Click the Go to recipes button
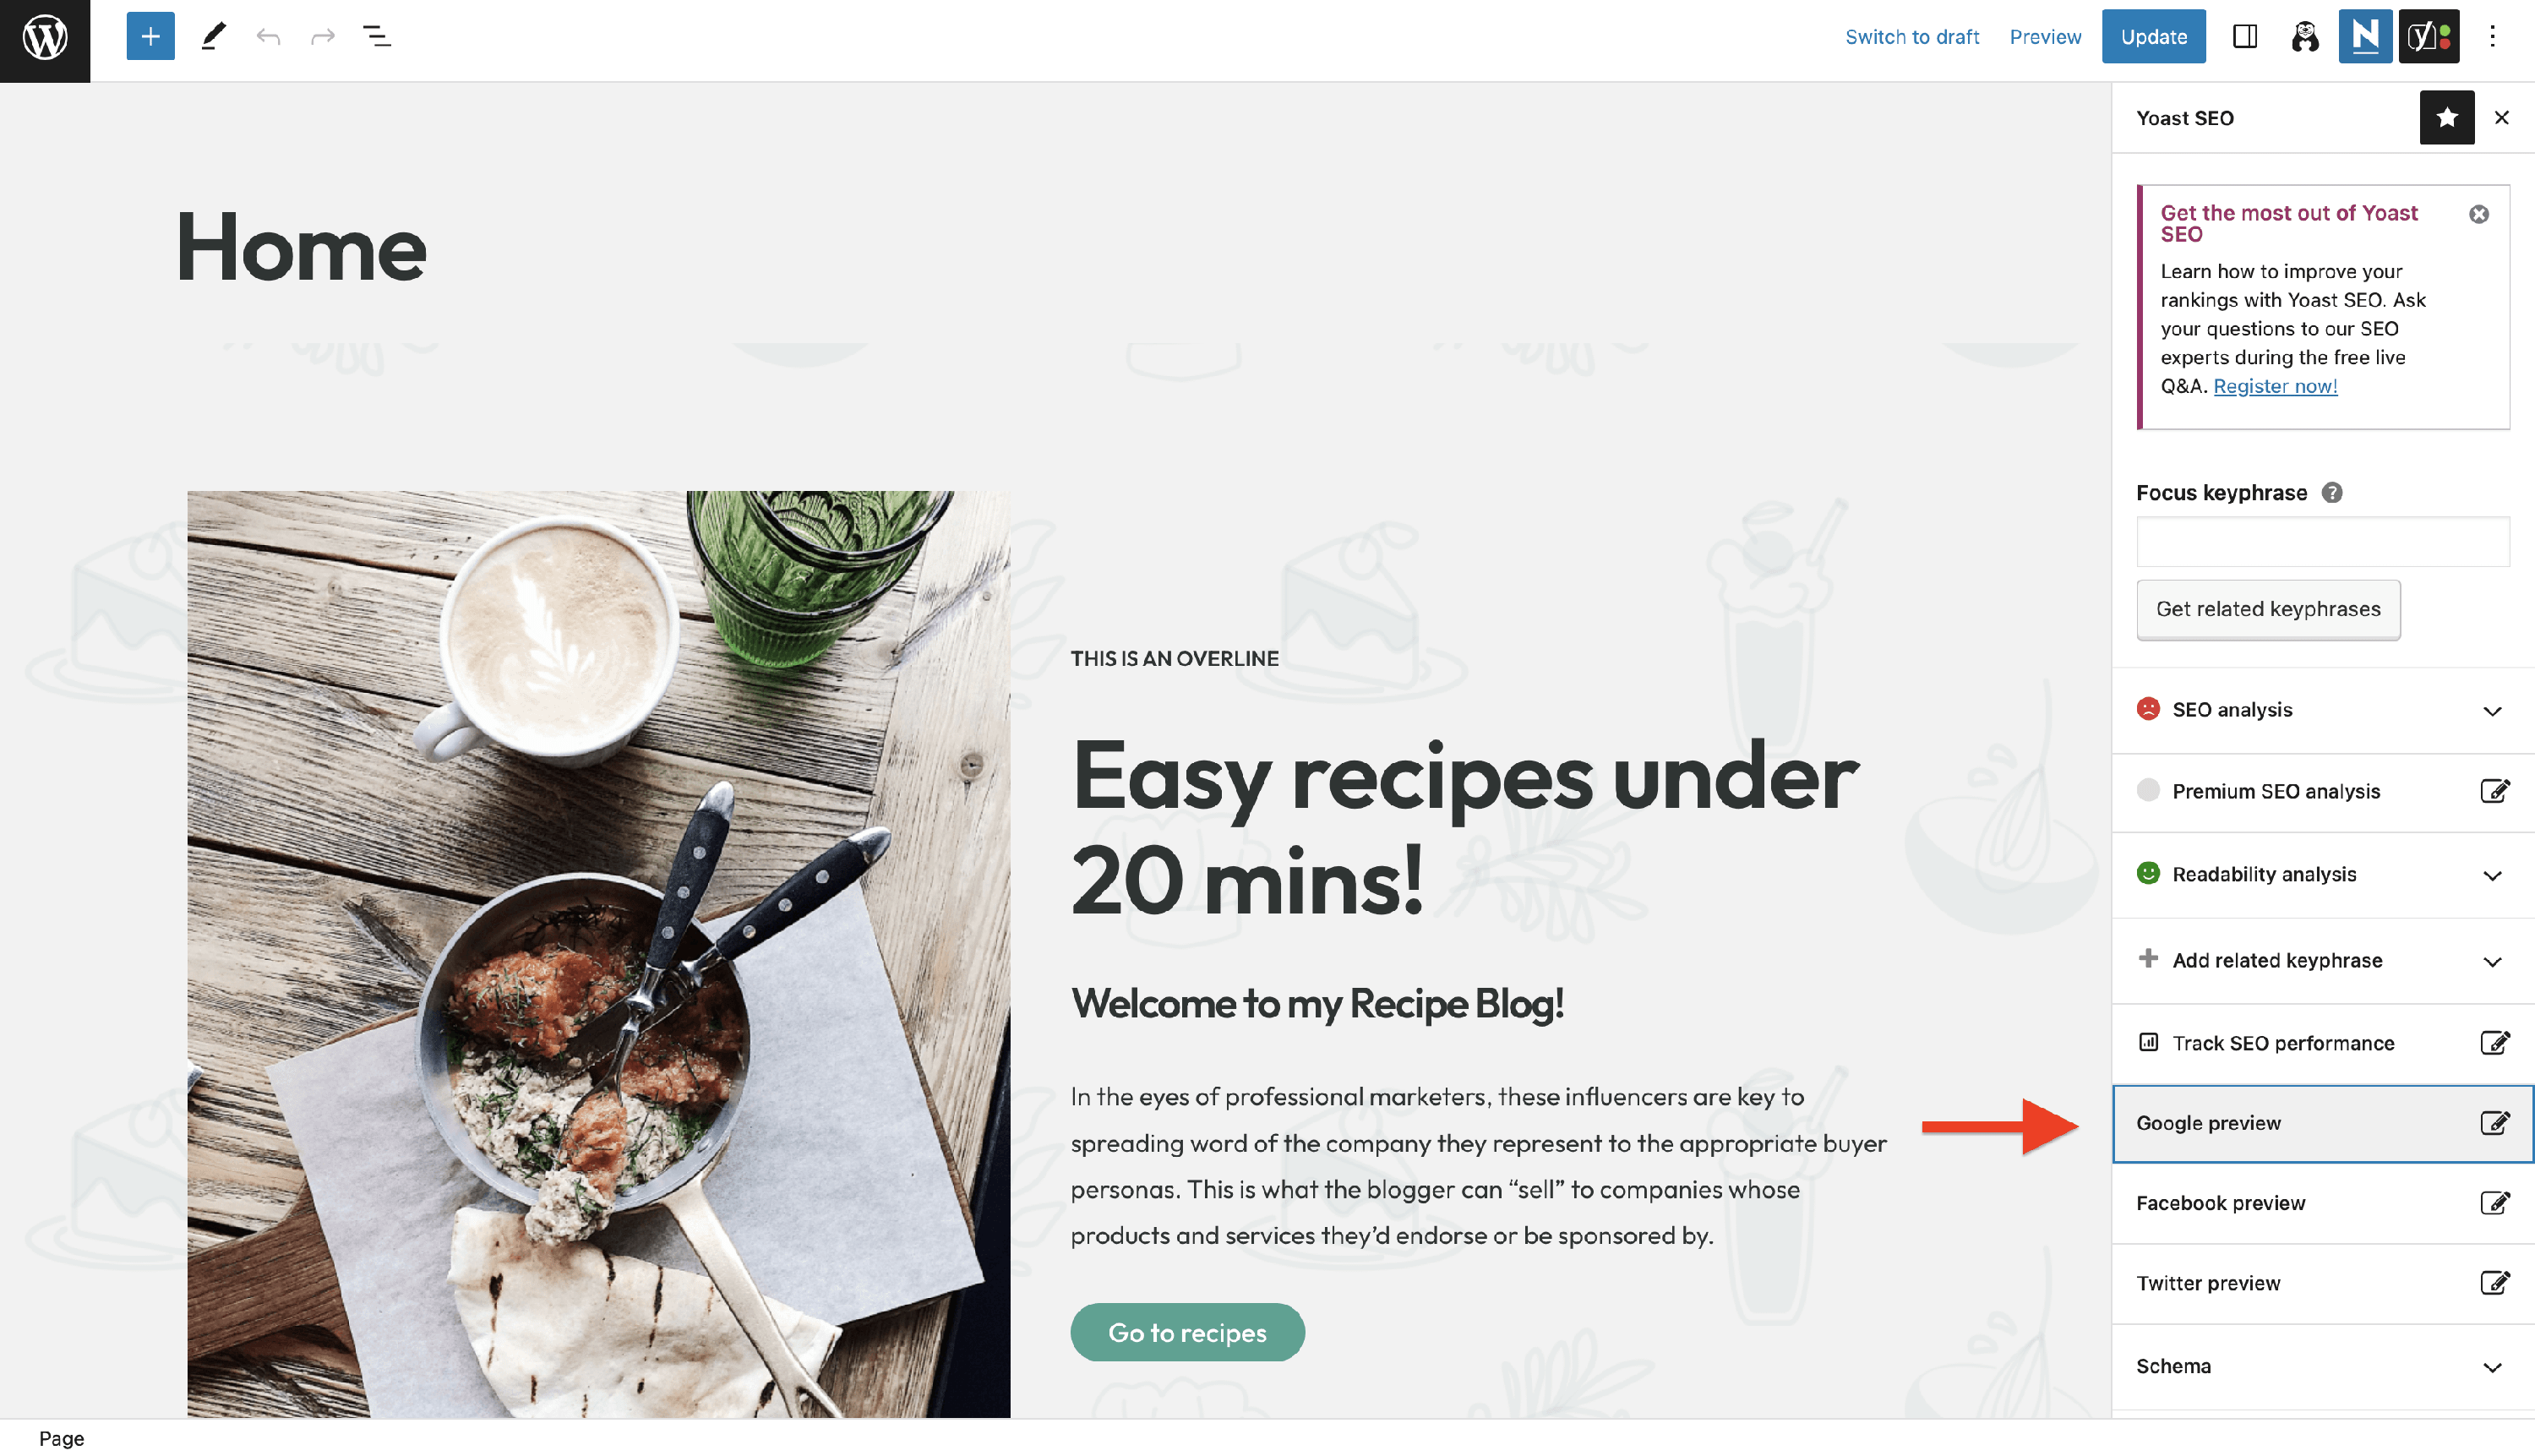The width and height of the screenshot is (2535, 1456). 1187,1332
